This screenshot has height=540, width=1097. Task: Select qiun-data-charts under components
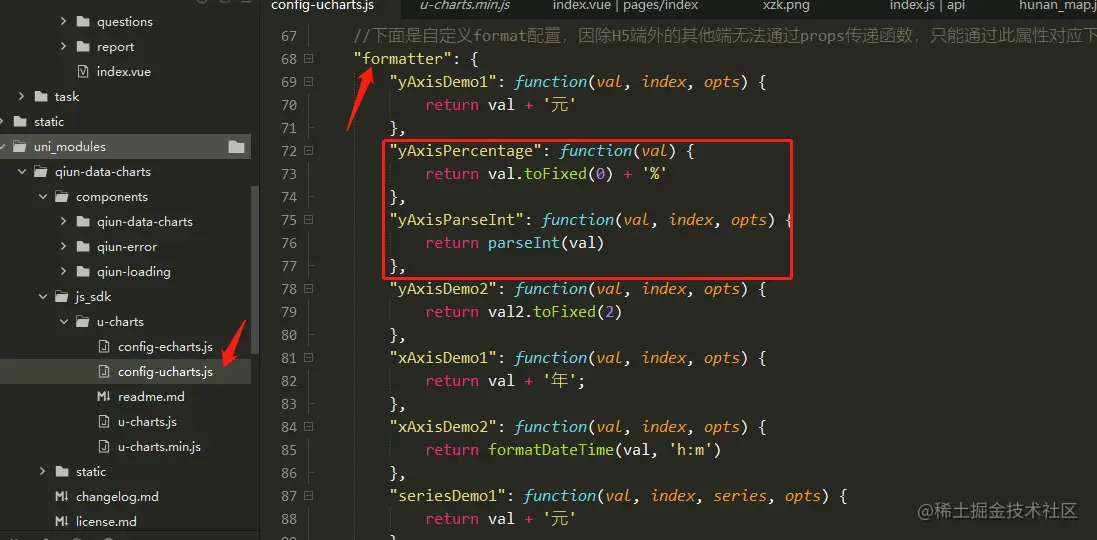[x=145, y=222]
